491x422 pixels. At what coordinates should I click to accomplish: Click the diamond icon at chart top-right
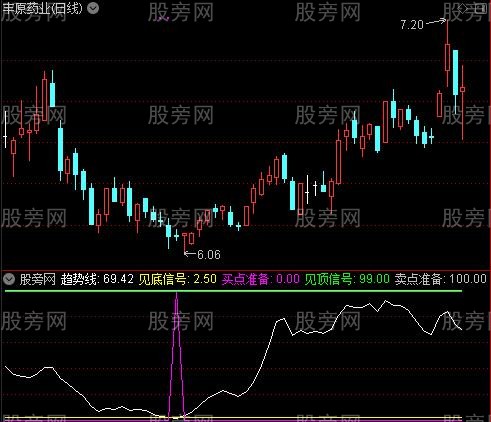tap(463, 8)
